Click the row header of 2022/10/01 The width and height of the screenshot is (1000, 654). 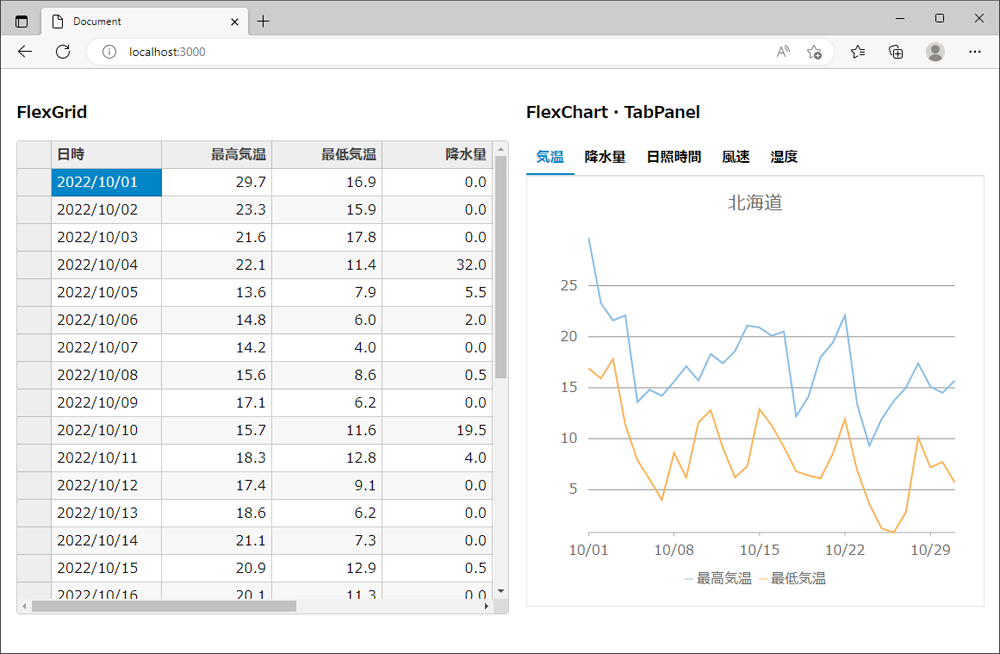point(34,182)
